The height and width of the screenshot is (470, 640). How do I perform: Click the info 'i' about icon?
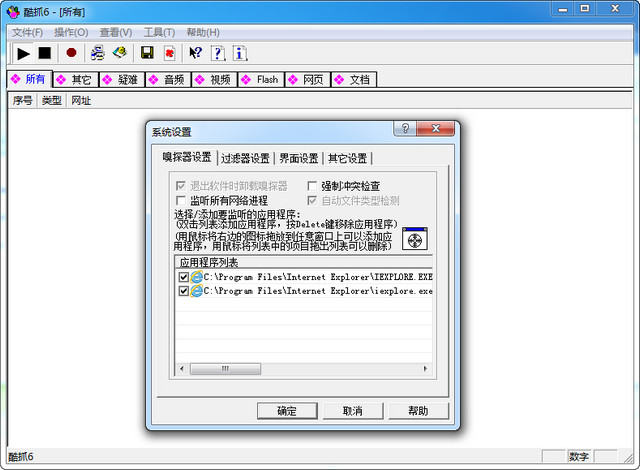pyautogui.click(x=240, y=53)
